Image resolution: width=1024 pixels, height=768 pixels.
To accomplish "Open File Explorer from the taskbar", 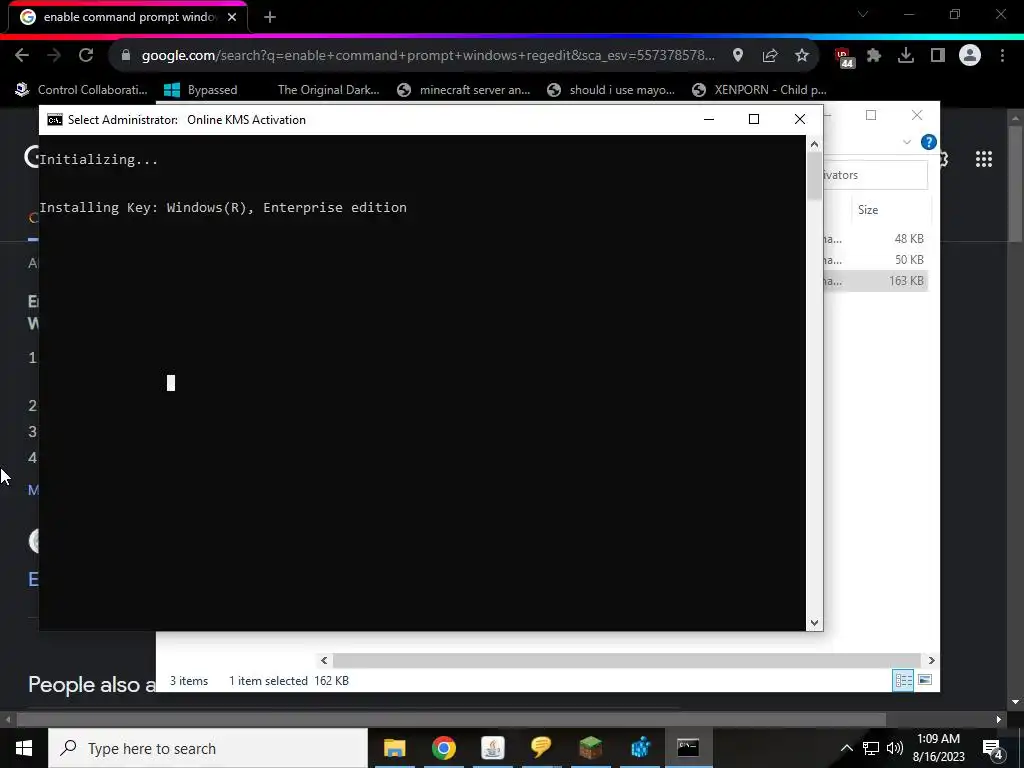I will click(x=394, y=748).
